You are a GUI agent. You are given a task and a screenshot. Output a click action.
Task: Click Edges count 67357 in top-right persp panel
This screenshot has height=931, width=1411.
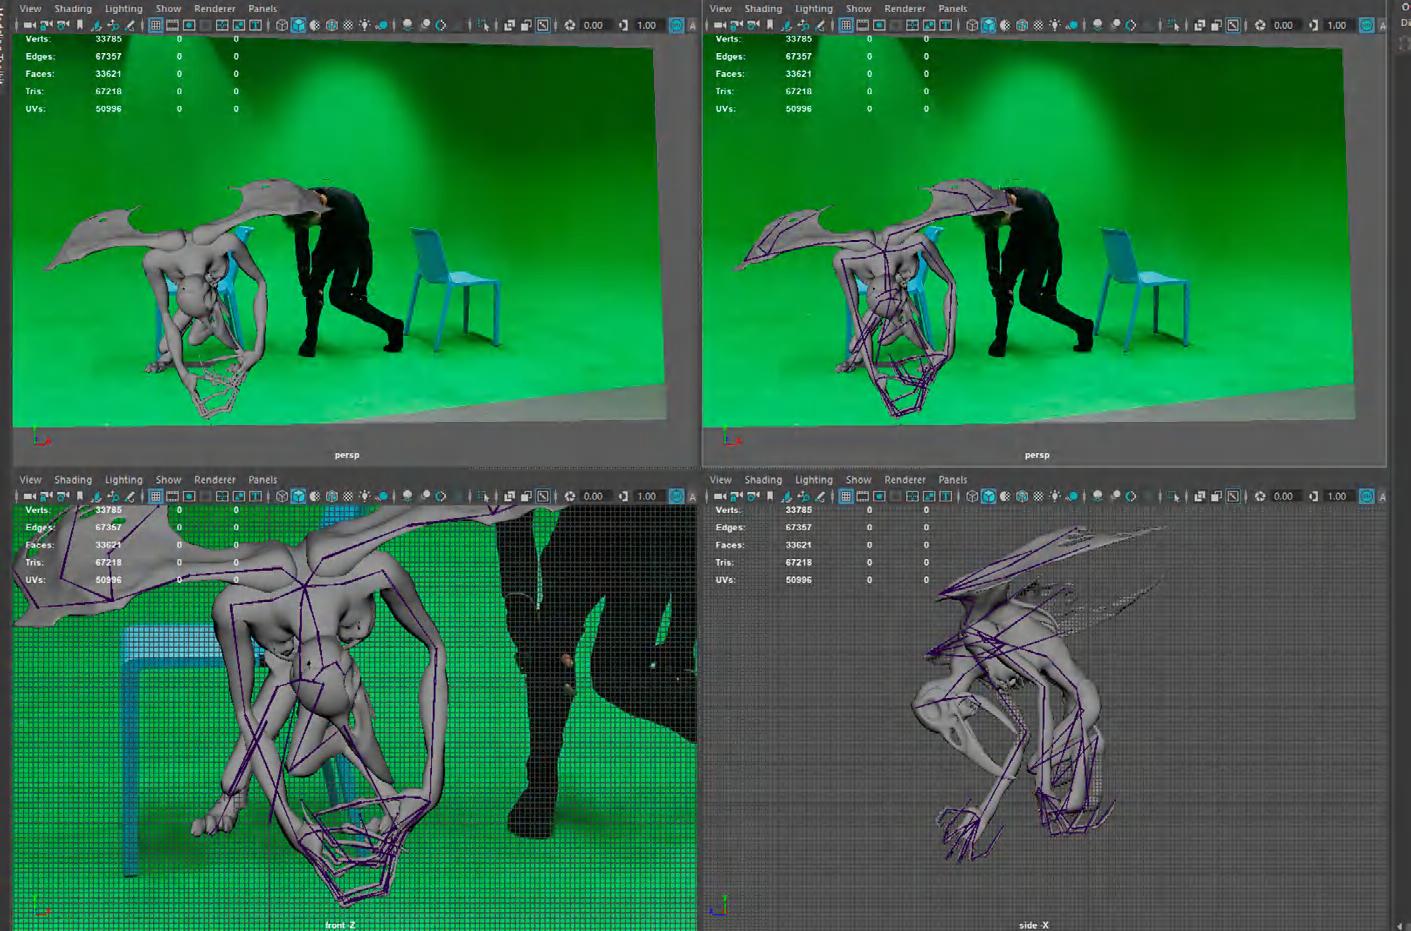pos(799,57)
